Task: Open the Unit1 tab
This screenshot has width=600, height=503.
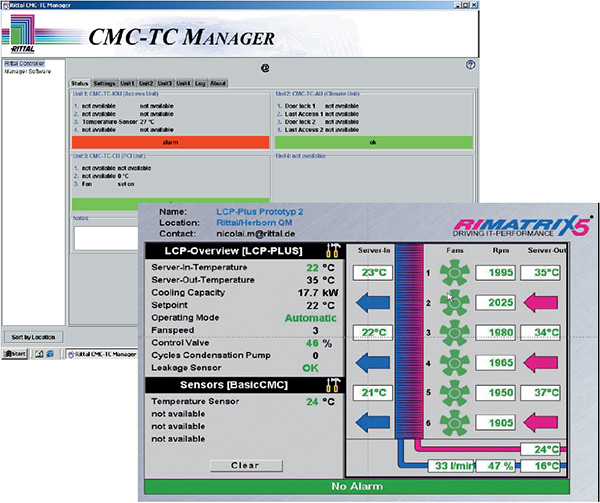Action: (127, 83)
